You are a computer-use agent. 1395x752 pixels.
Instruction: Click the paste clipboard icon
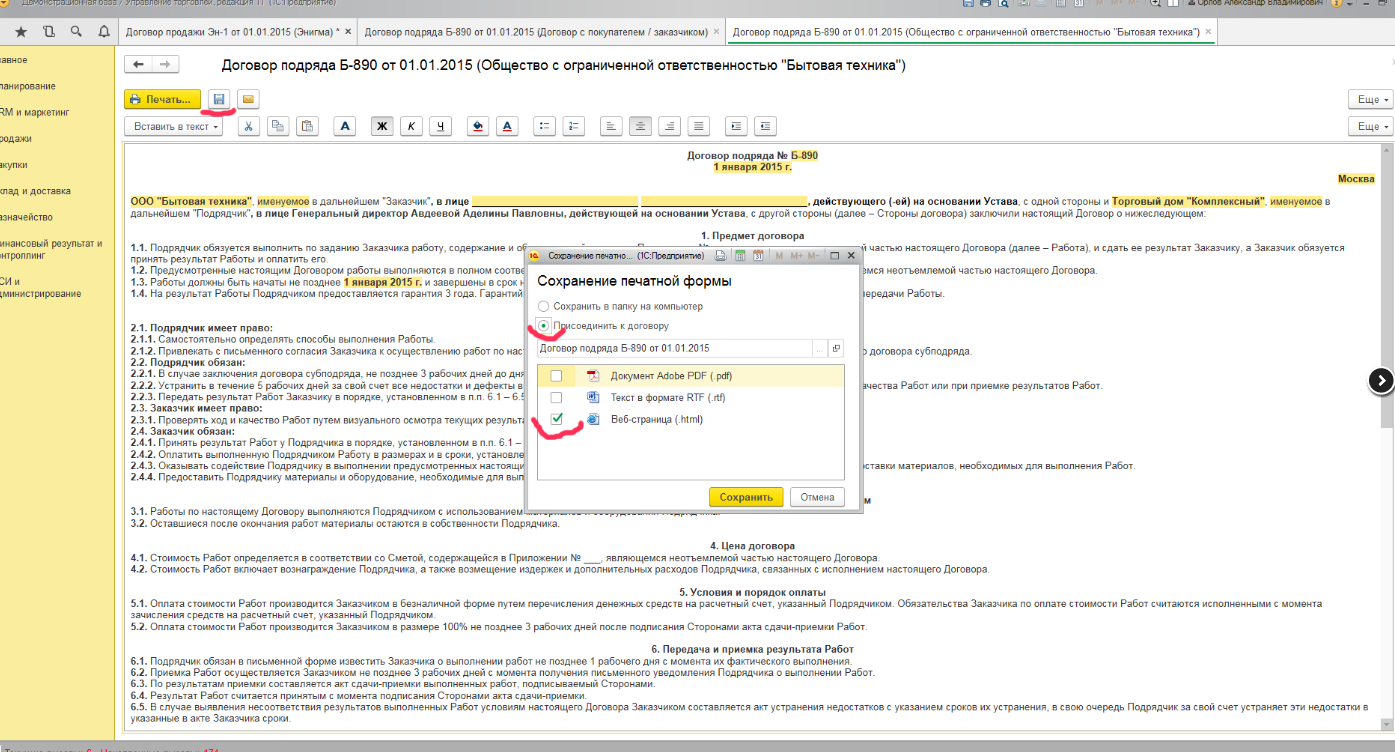306,126
